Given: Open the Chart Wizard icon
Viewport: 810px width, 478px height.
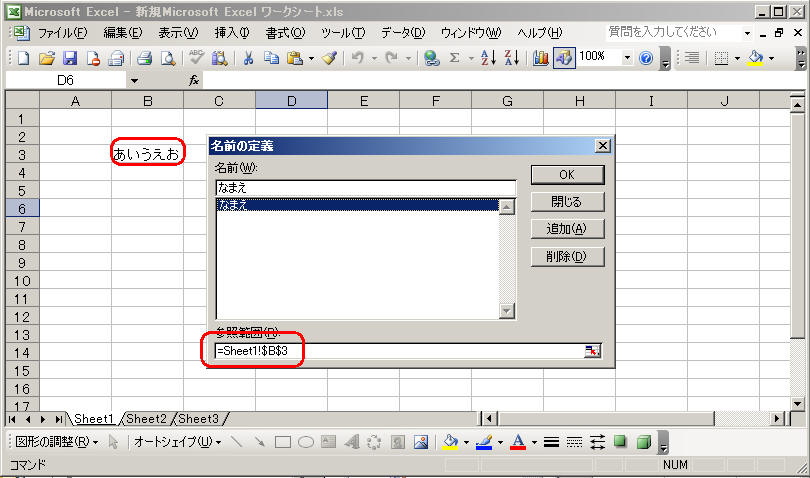Looking at the screenshot, I should (541, 58).
